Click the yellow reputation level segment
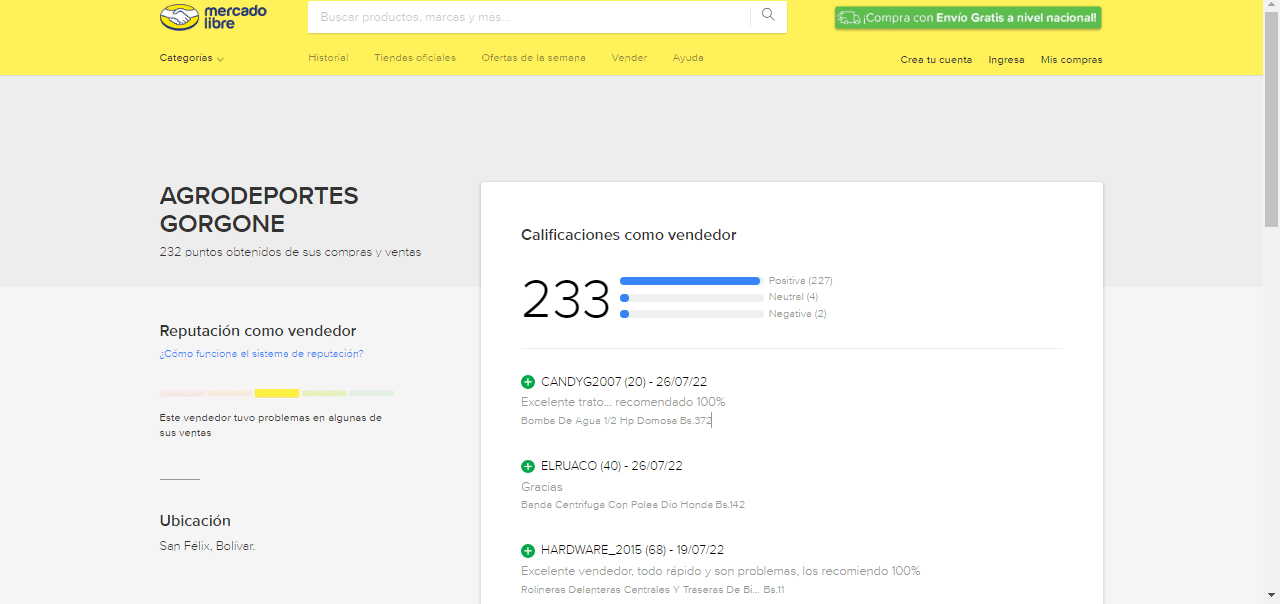Viewport: 1280px width, 604px height. (x=277, y=393)
